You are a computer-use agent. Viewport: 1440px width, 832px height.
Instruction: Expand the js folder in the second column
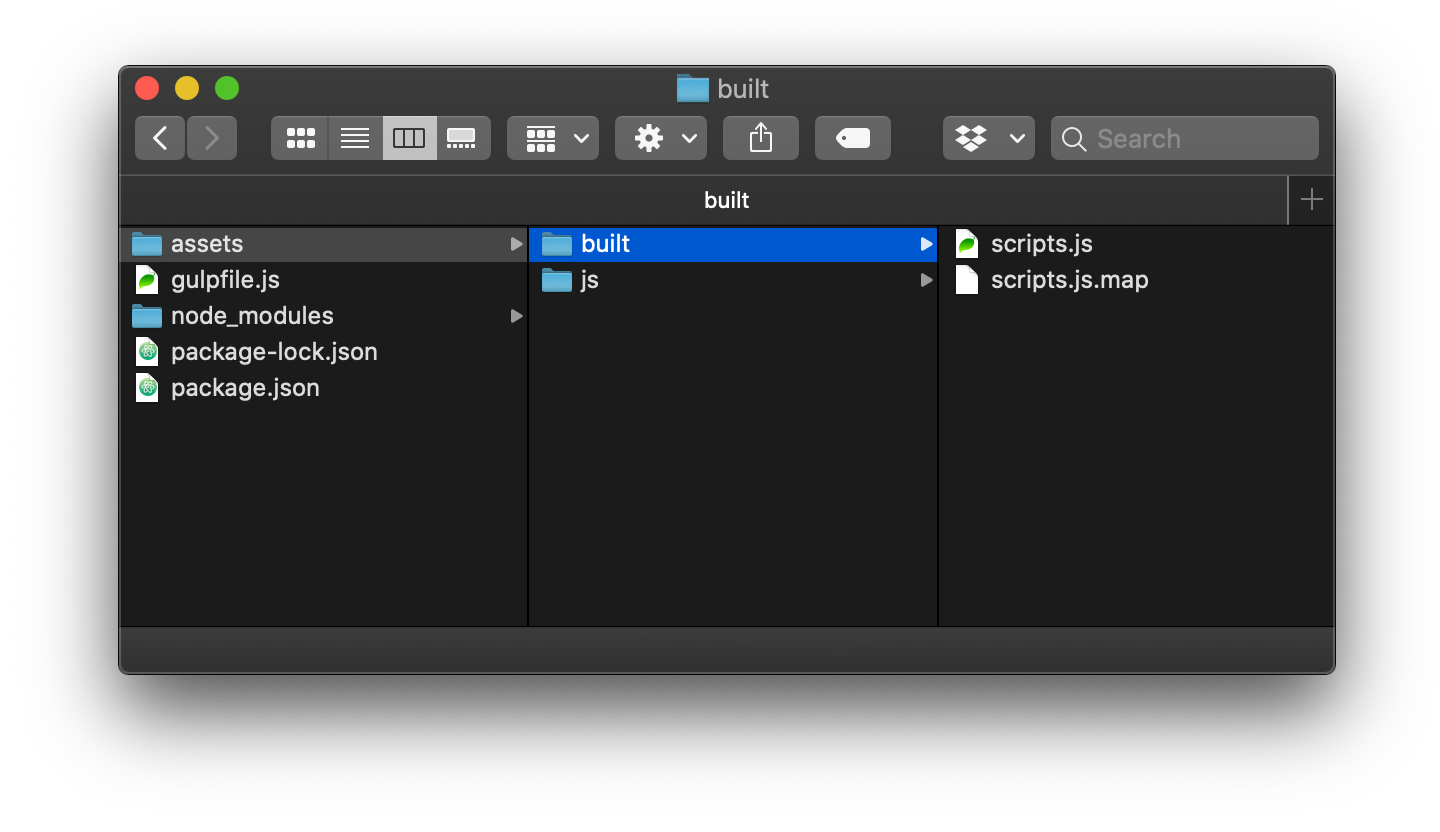coord(925,280)
